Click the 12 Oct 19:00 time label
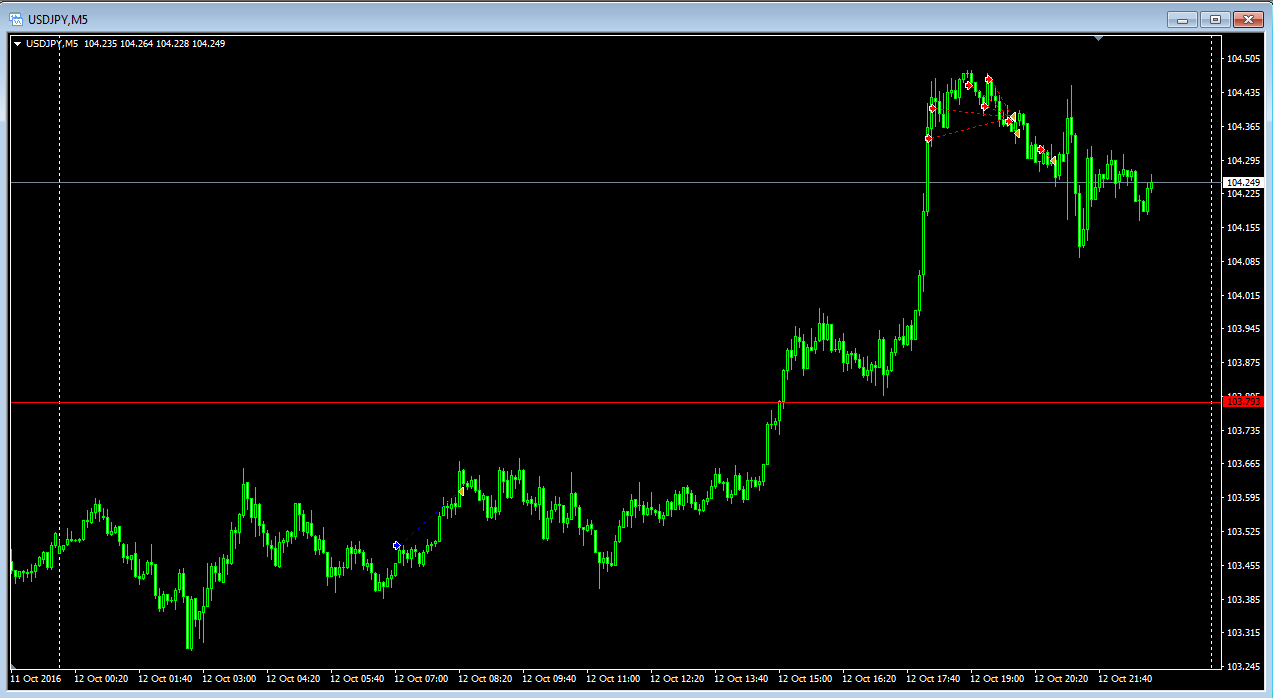 [997, 679]
